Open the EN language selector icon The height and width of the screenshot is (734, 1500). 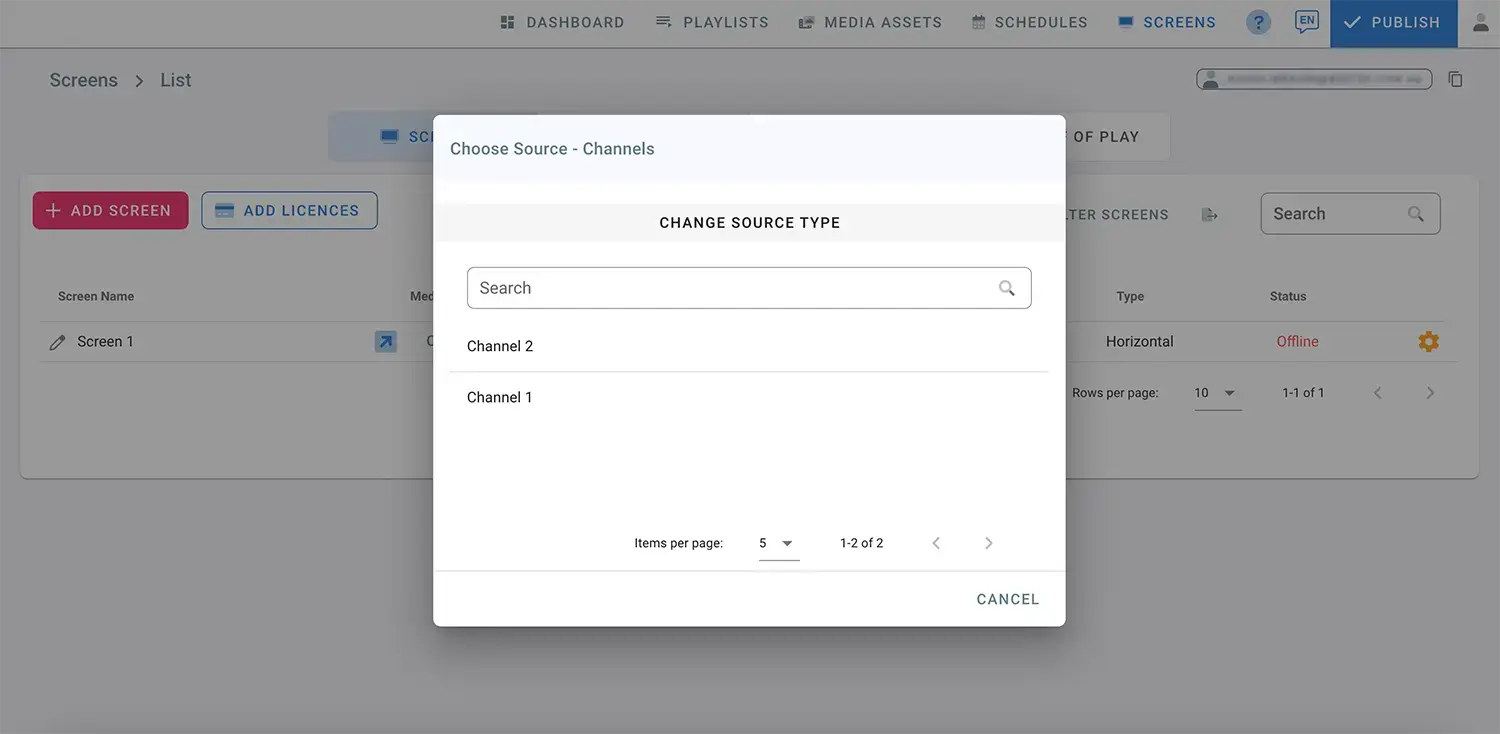1306,22
